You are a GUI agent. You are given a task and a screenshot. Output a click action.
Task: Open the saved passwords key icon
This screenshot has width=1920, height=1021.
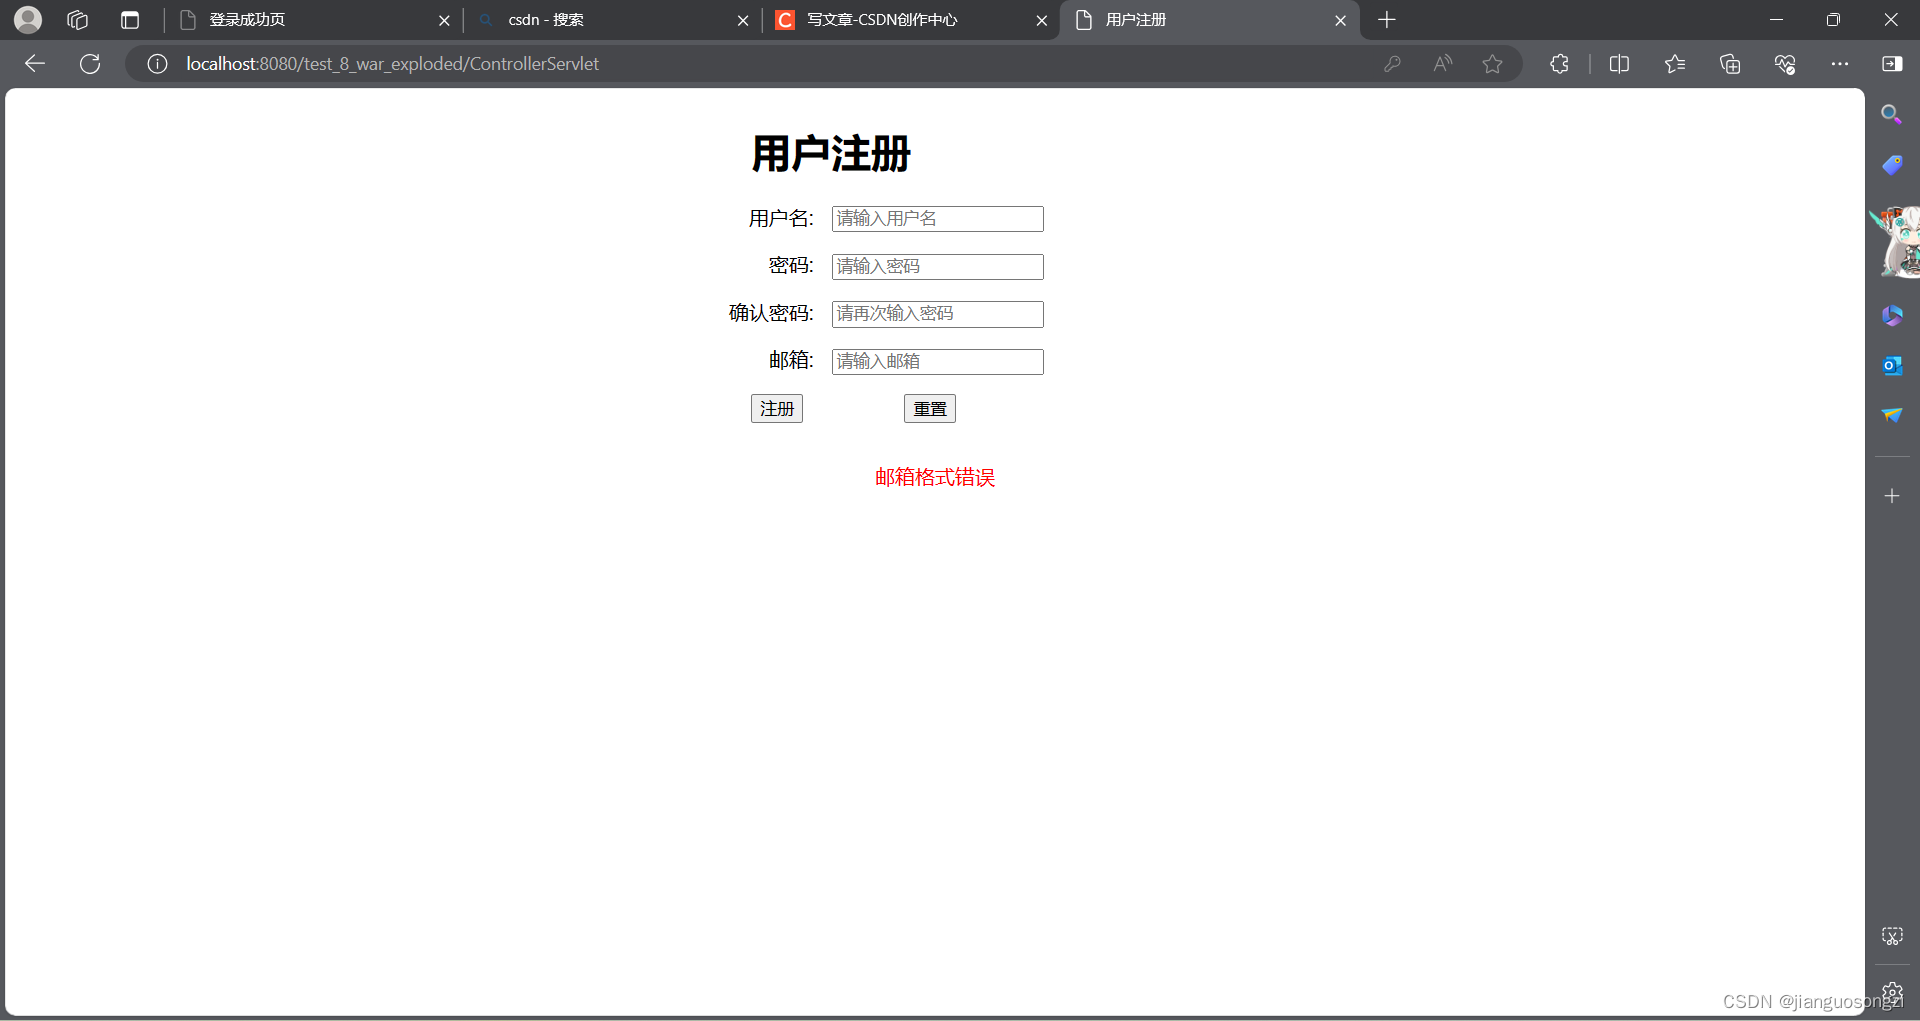[1392, 64]
